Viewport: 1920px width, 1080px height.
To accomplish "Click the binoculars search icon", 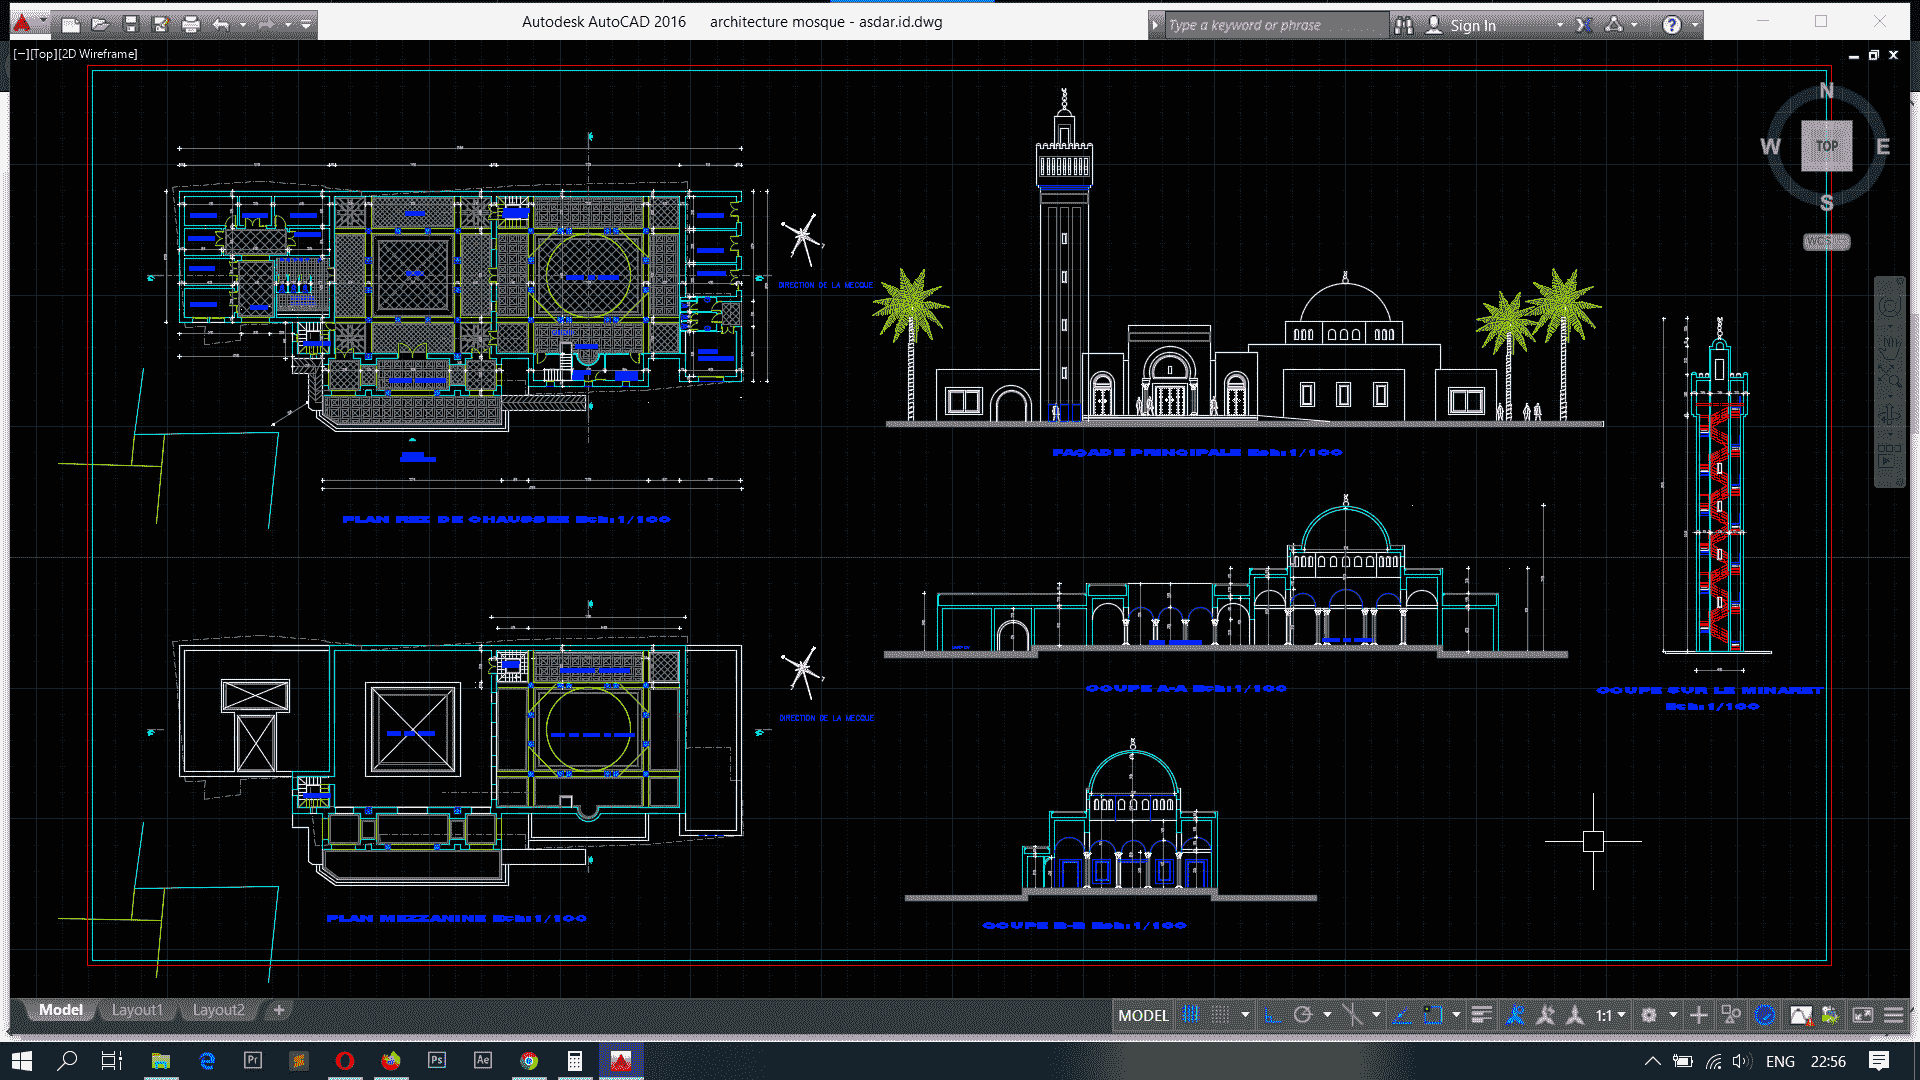I will tap(1404, 25).
